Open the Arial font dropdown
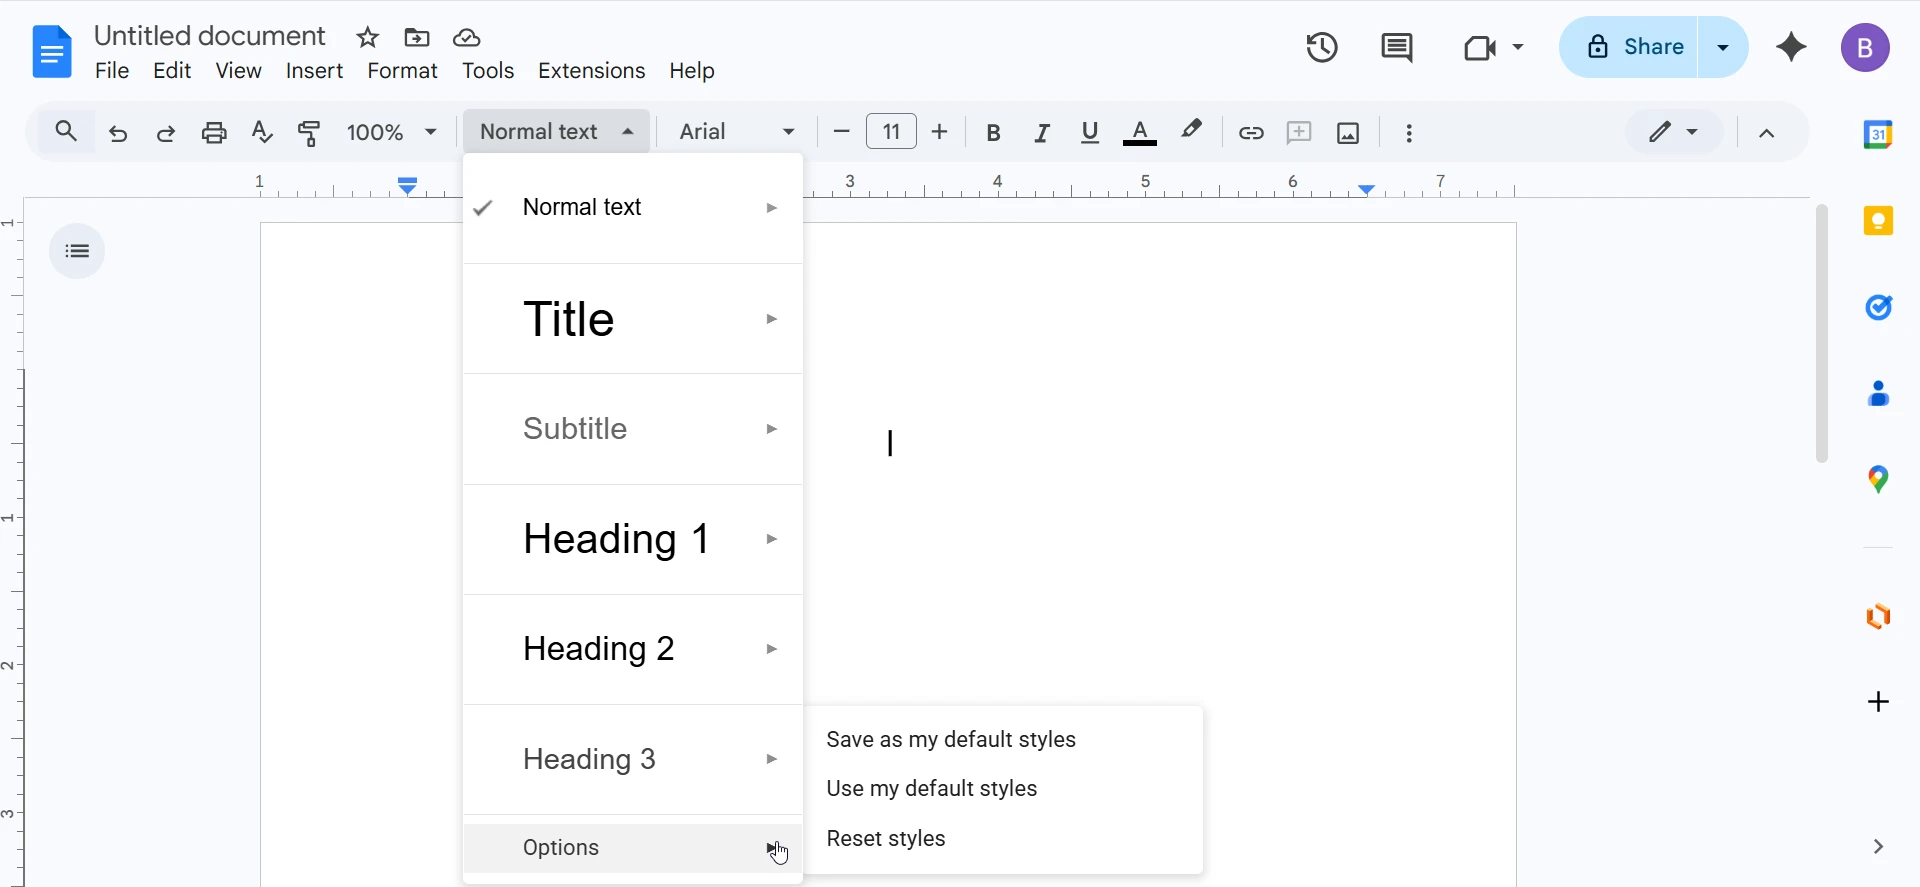Screen dimensions: 1920x887 coord(737,132)
